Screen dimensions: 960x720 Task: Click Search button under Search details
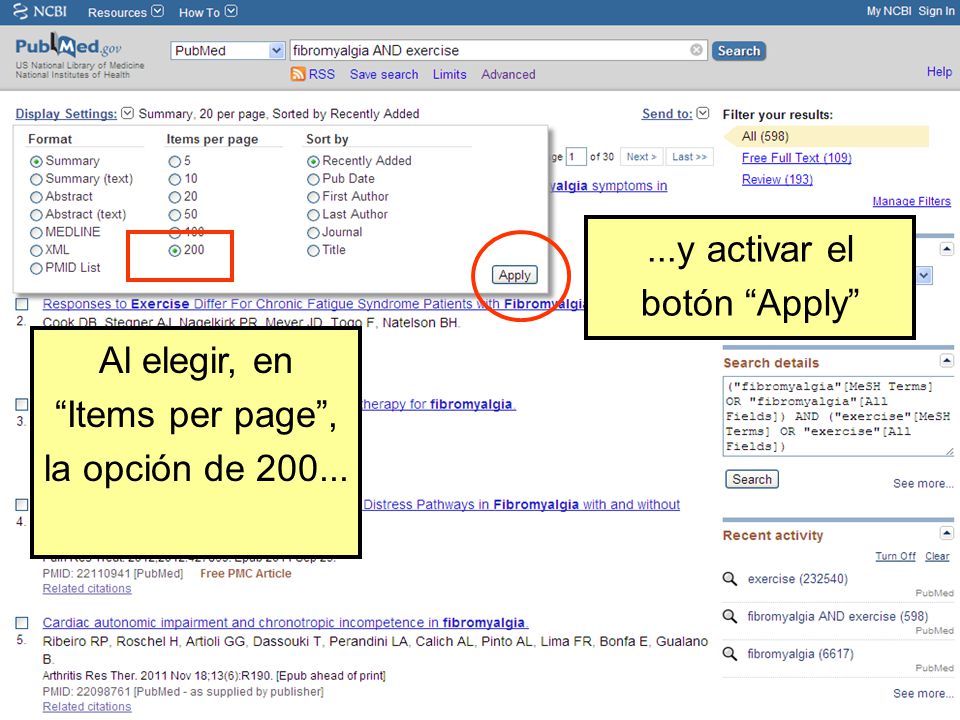[752, 479]
